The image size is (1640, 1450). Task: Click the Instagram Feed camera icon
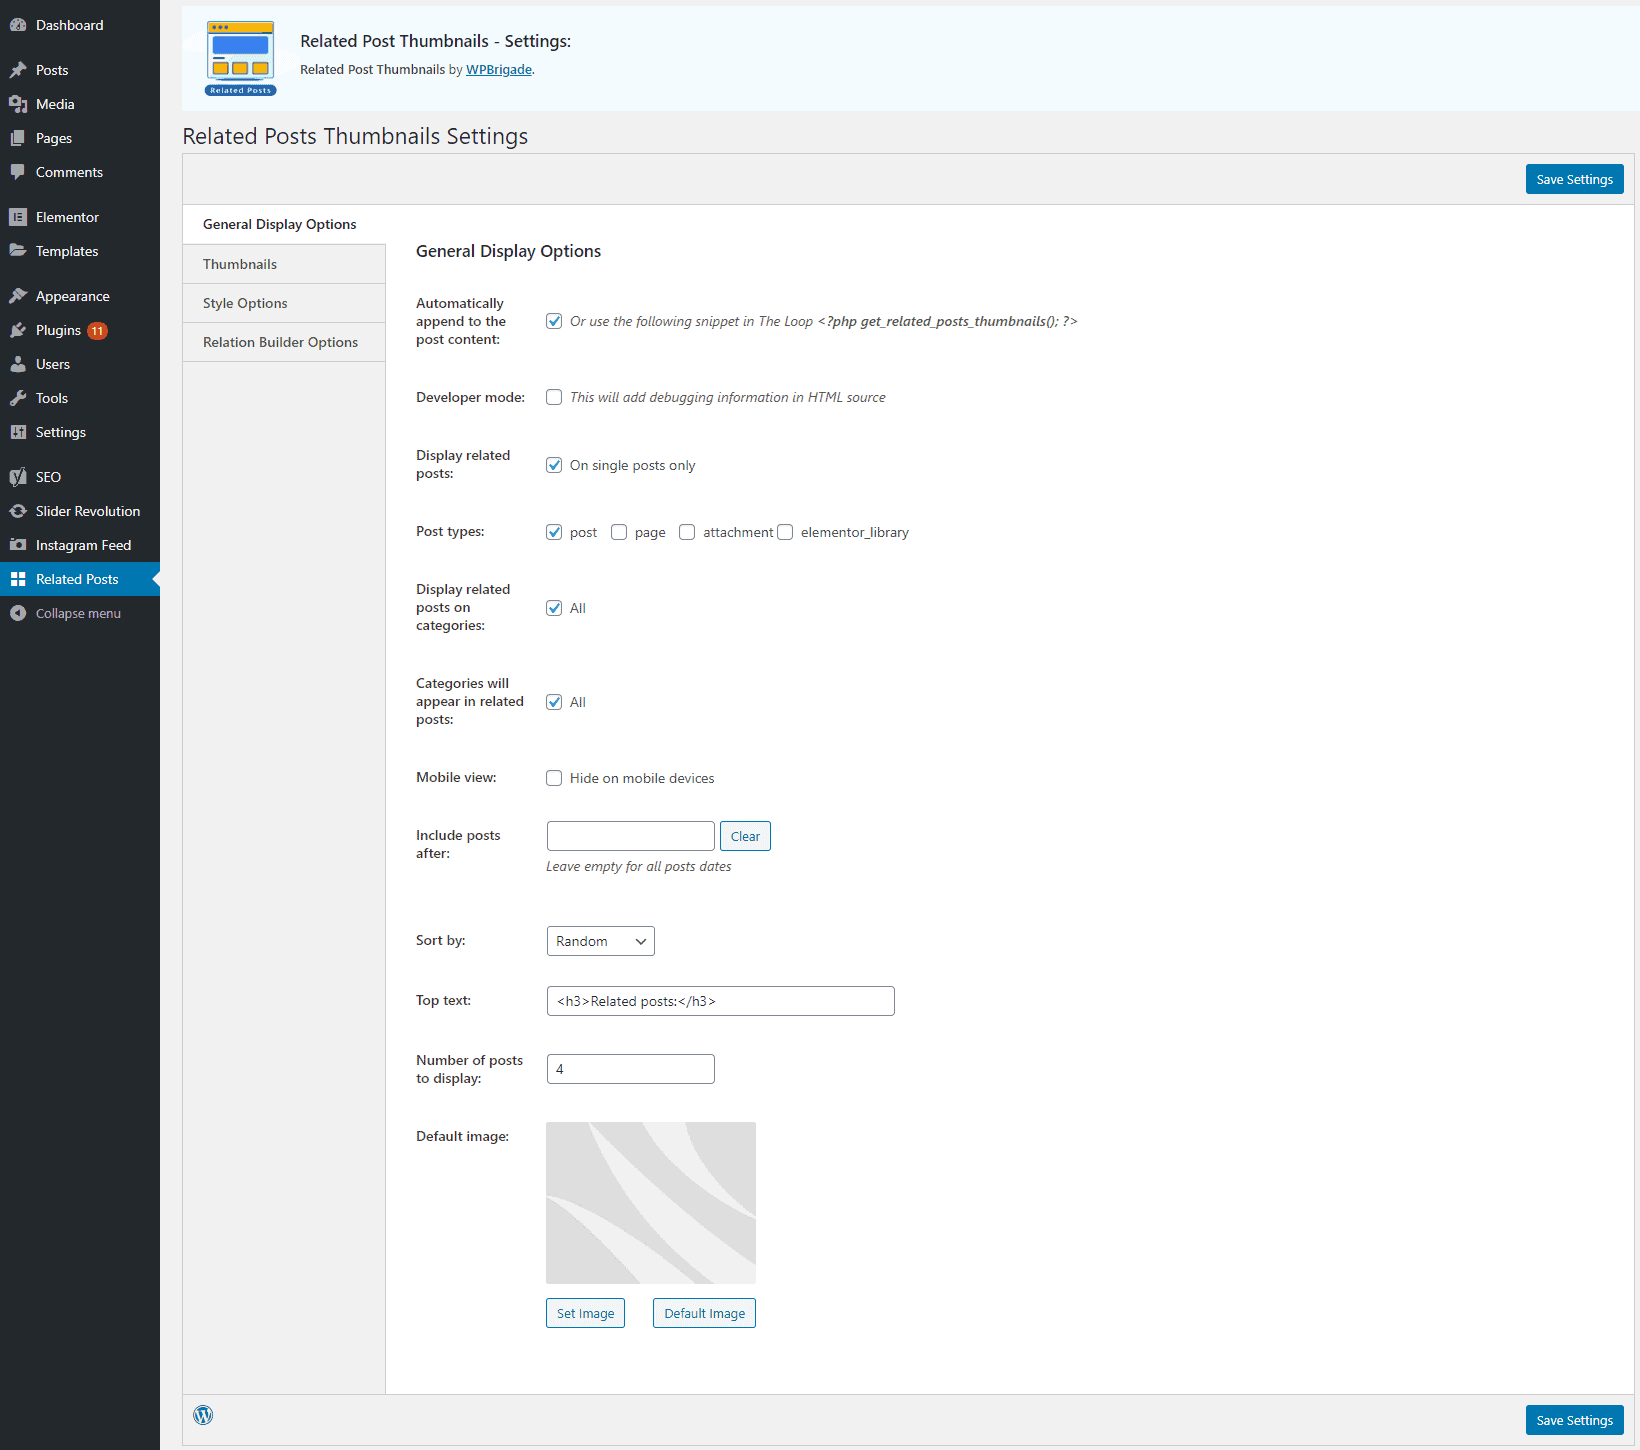[18, 545]
